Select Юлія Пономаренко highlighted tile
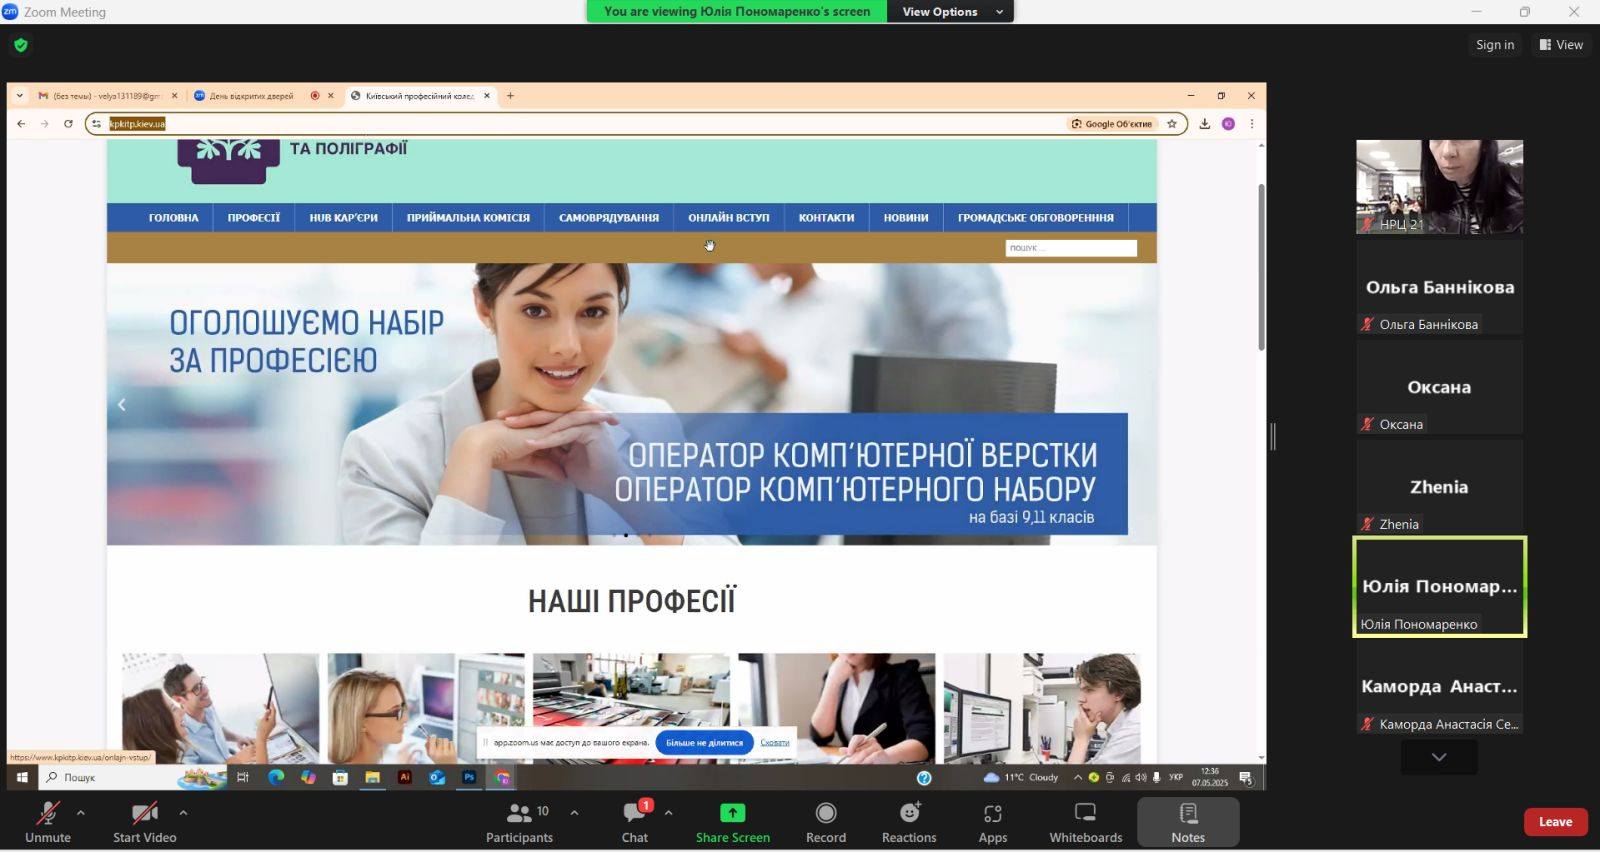The height and width of the screenshot is (852, 1600). [x=1439, y=587]
